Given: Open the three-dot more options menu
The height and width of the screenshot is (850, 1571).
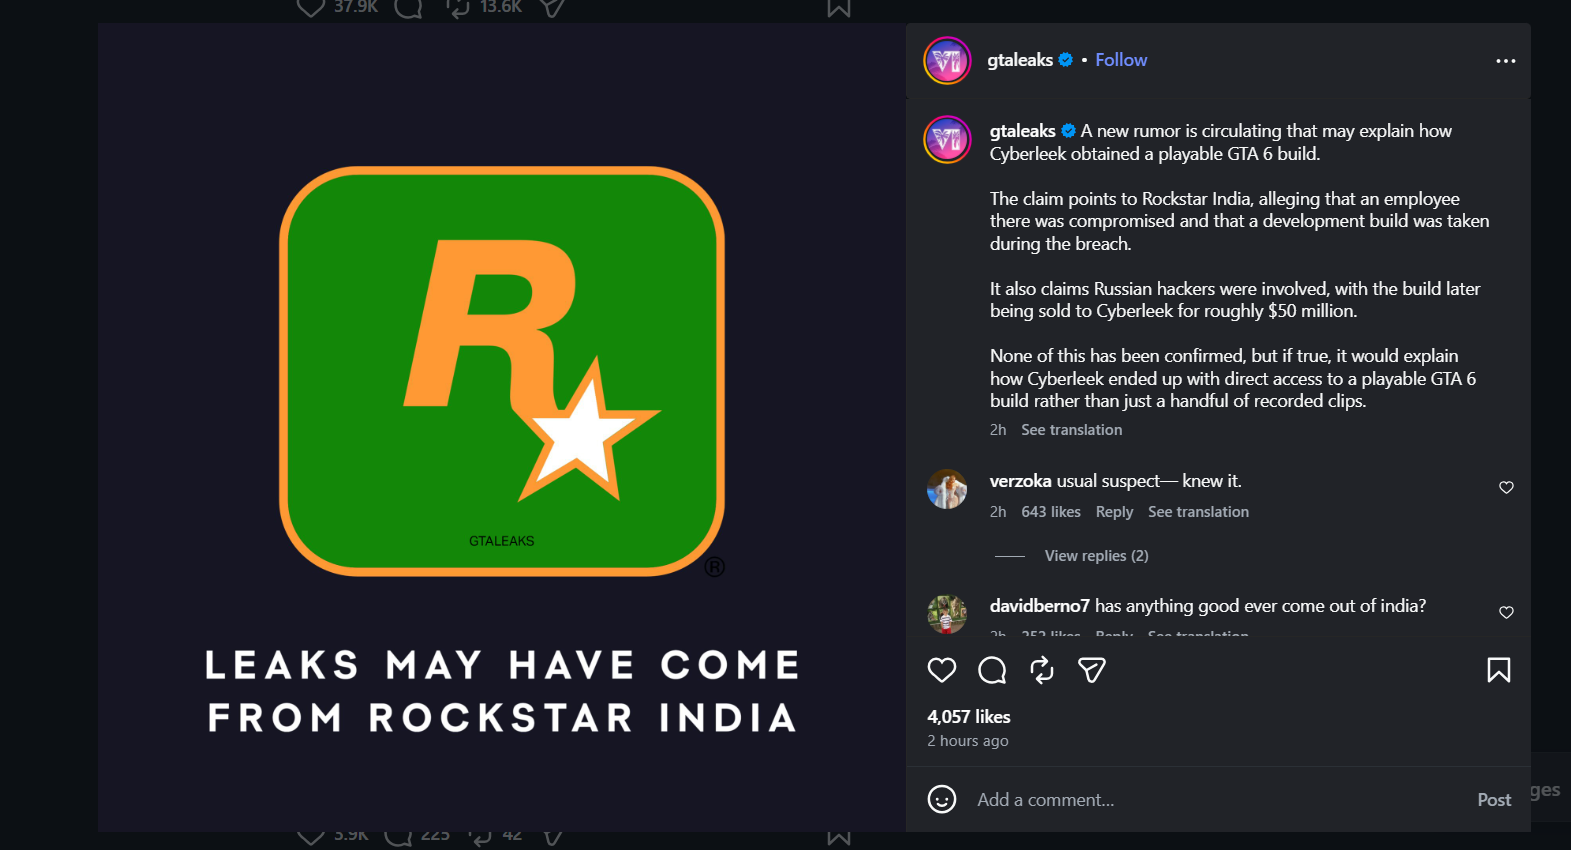Looking at the screenshot, I should tap(1505, 61).
